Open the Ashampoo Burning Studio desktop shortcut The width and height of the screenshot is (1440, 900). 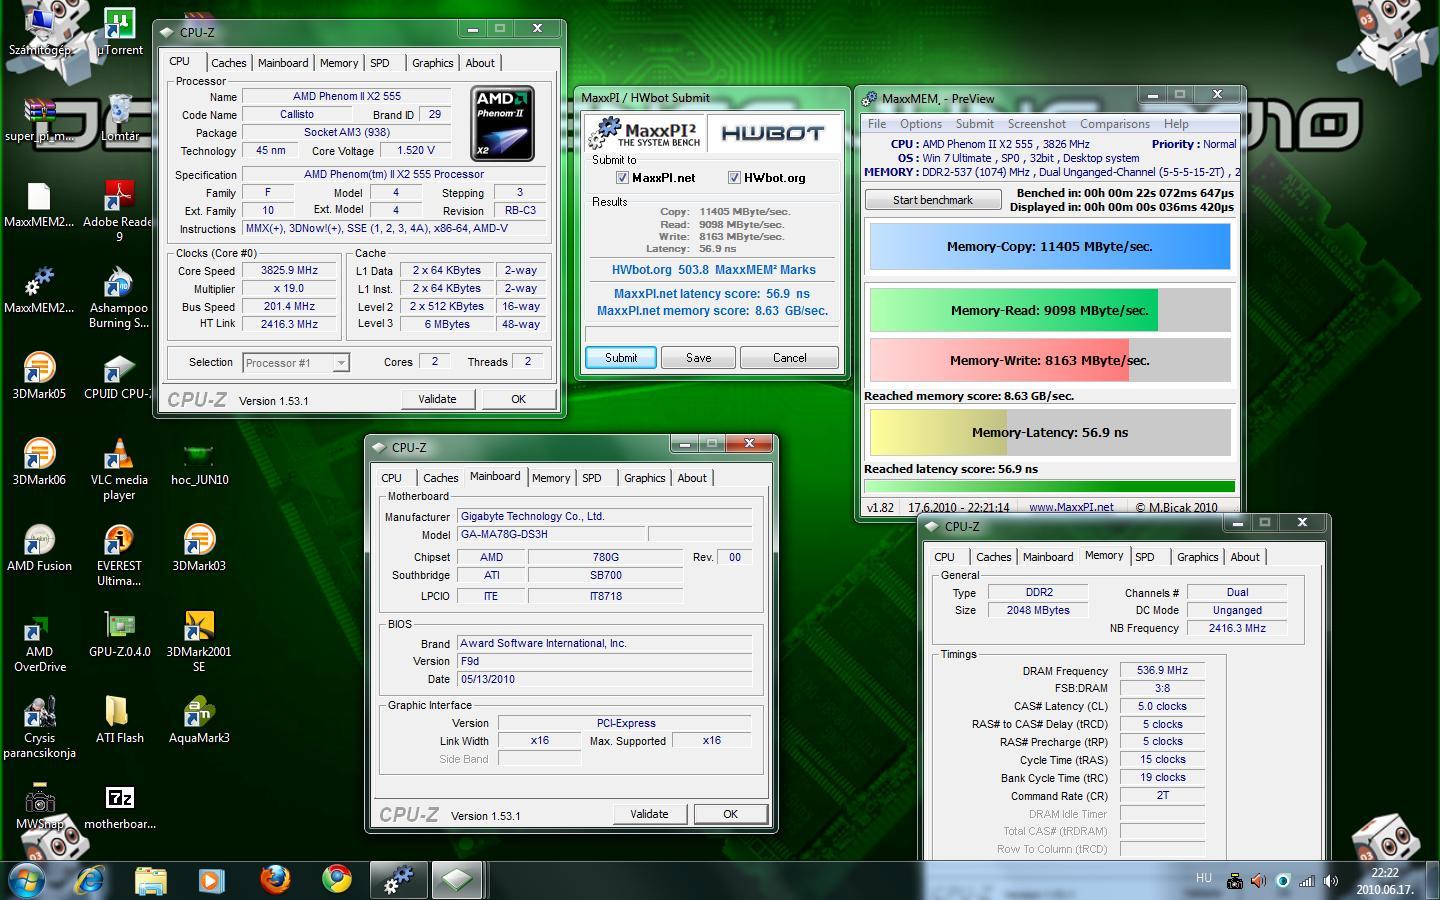119,296
